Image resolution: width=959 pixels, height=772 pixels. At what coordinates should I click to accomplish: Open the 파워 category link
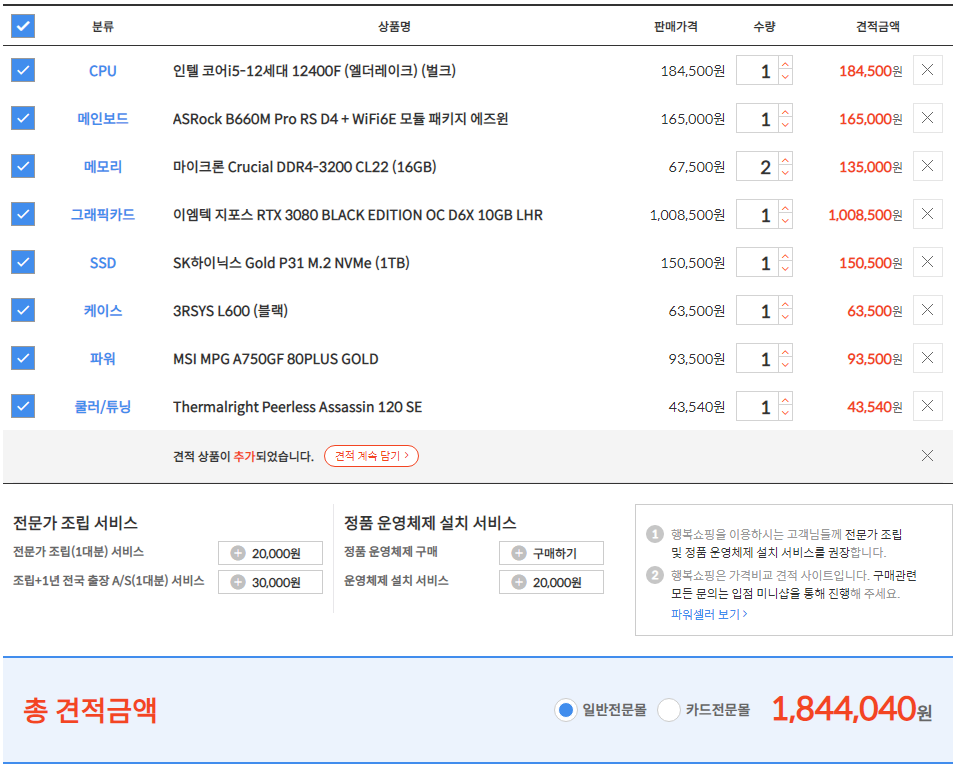tap(103, 359)
